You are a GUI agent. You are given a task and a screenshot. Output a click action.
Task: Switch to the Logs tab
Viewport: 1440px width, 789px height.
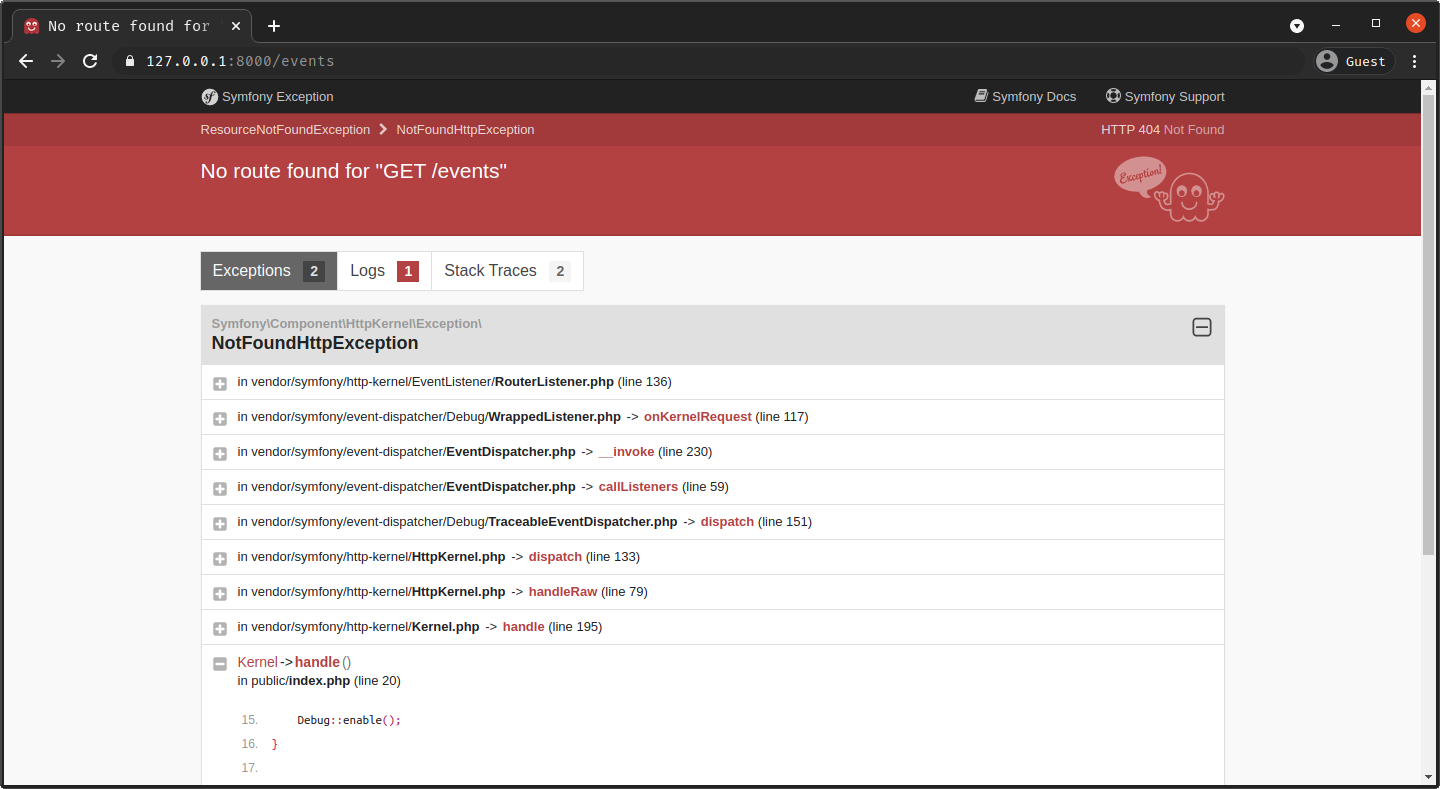[383, 271]
